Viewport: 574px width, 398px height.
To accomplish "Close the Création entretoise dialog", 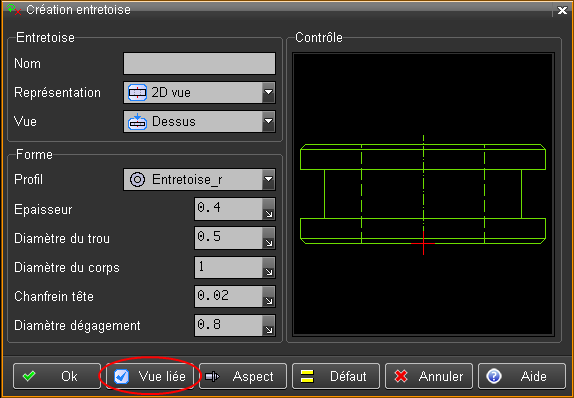I will tap(562, 10).
